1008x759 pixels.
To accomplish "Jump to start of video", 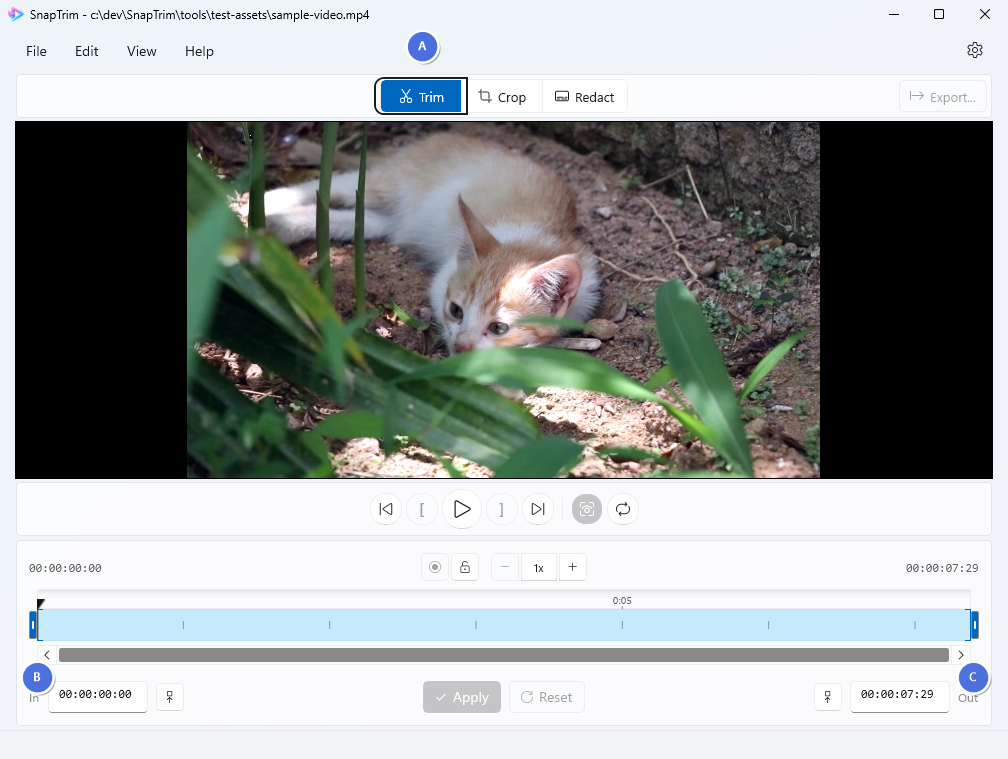I will [385, 509].
